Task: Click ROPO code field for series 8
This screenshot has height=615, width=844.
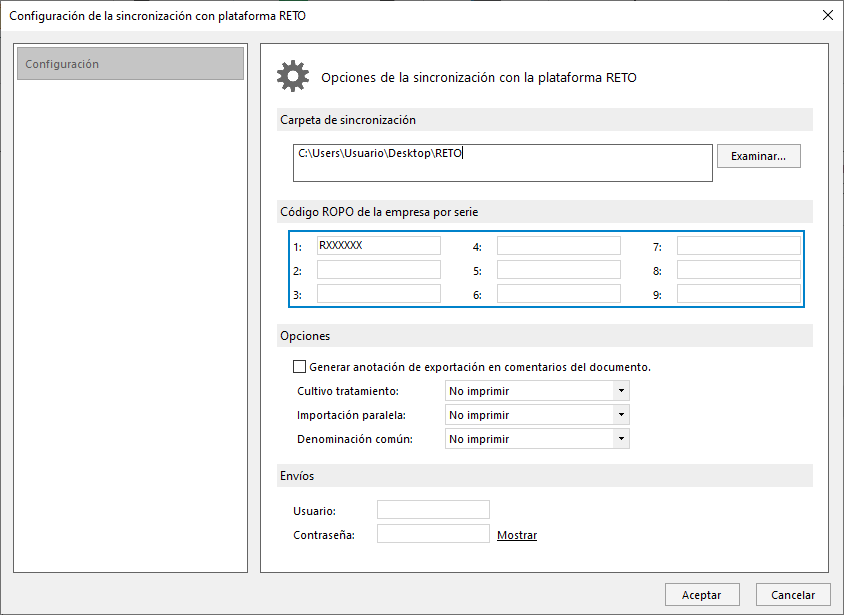Action: [x=738, y=270]
